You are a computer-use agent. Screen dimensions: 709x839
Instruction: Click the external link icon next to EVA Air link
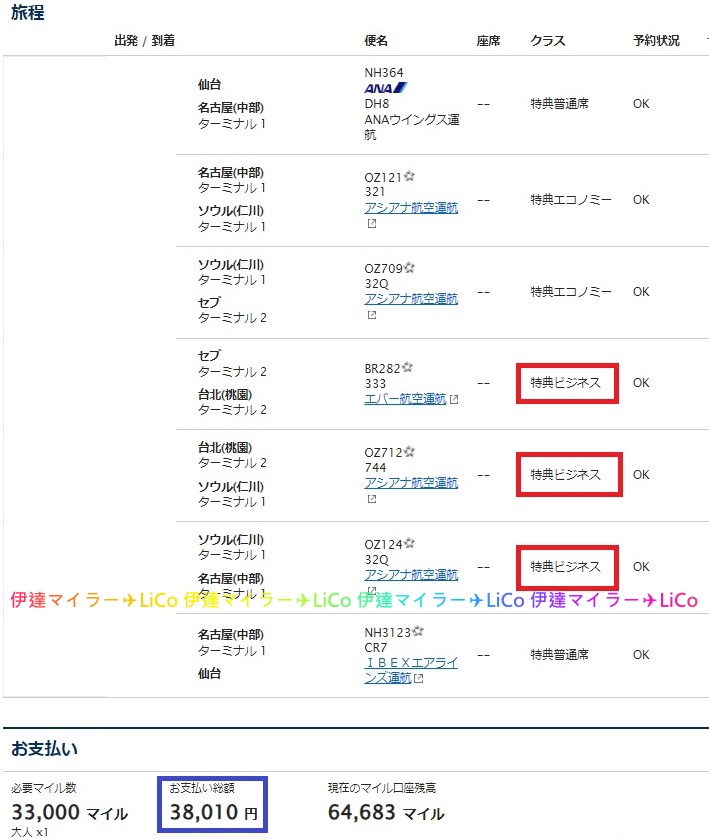click(x=454, y=400)
